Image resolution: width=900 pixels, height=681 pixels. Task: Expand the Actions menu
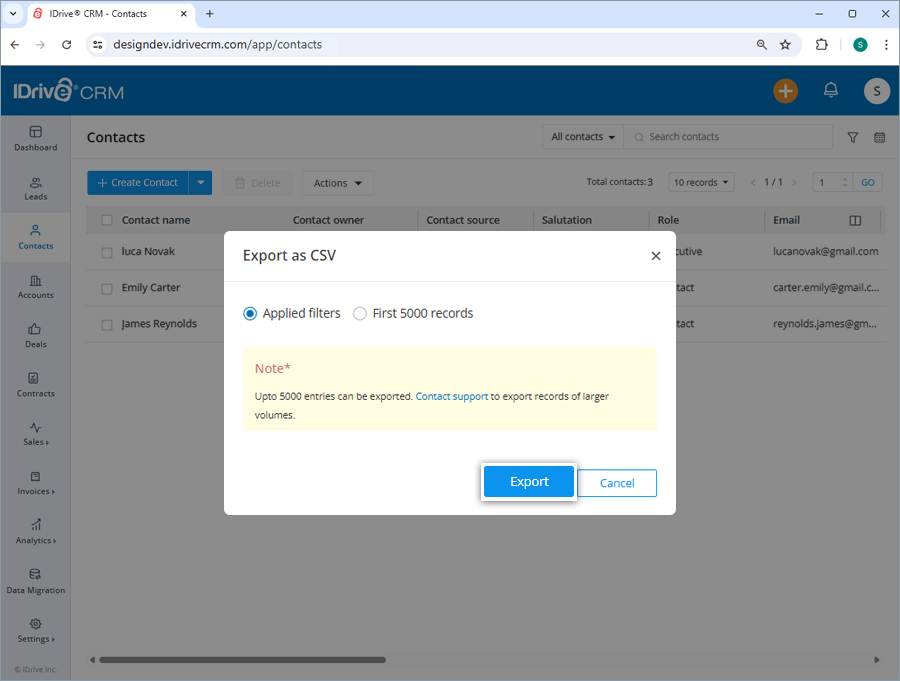tap(337, 183)
